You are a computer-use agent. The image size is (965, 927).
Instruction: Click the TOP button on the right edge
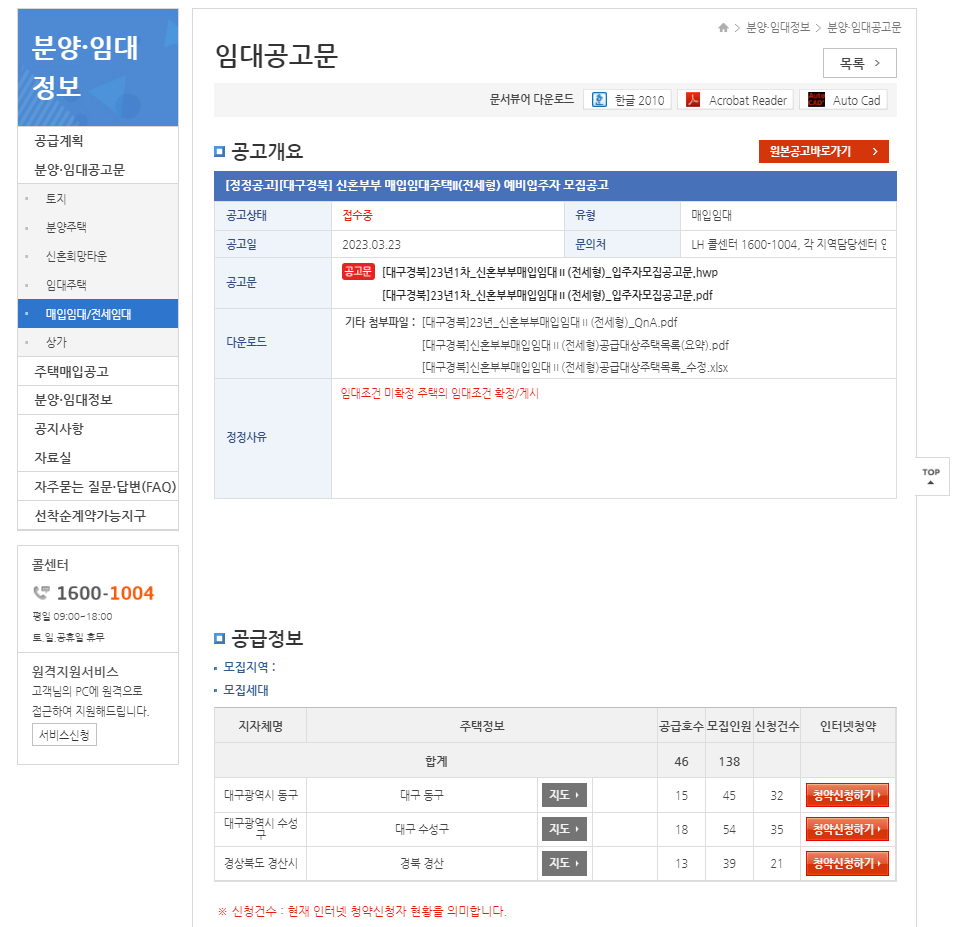pyautogui.click(x=930, y=474)
